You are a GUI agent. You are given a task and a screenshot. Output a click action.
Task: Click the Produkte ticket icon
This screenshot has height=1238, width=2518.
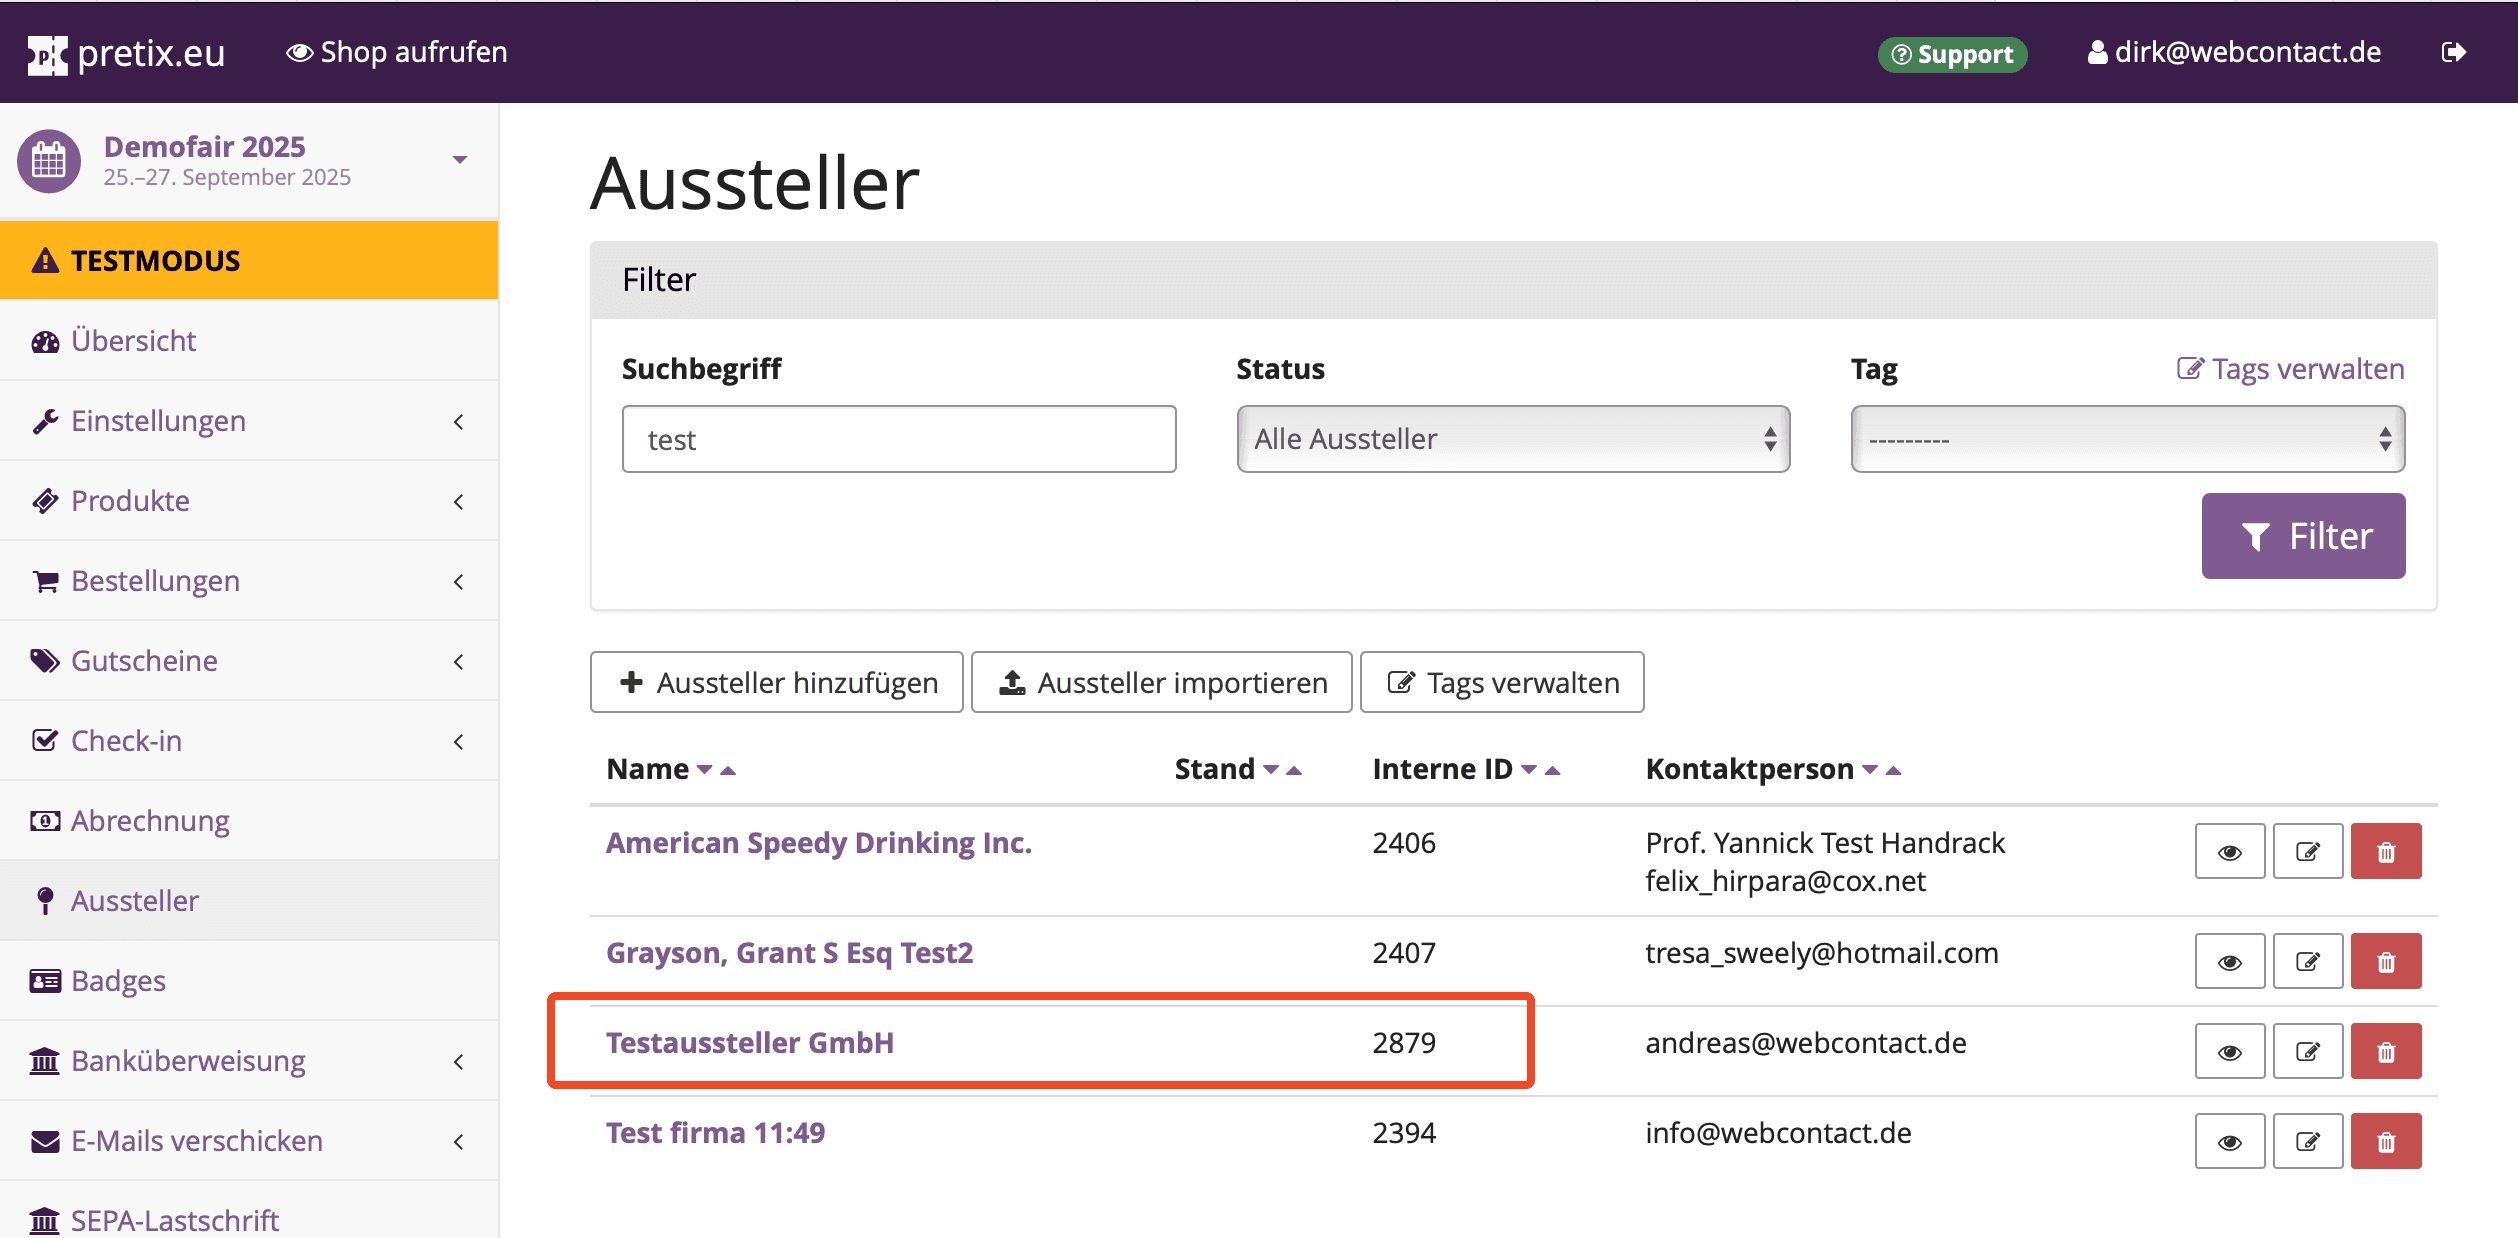[x=45, y=501]
